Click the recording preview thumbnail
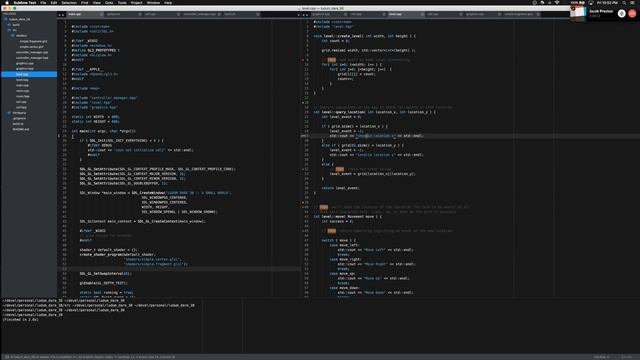The width and height of the screenshot is (640, 360). point(578,13)
